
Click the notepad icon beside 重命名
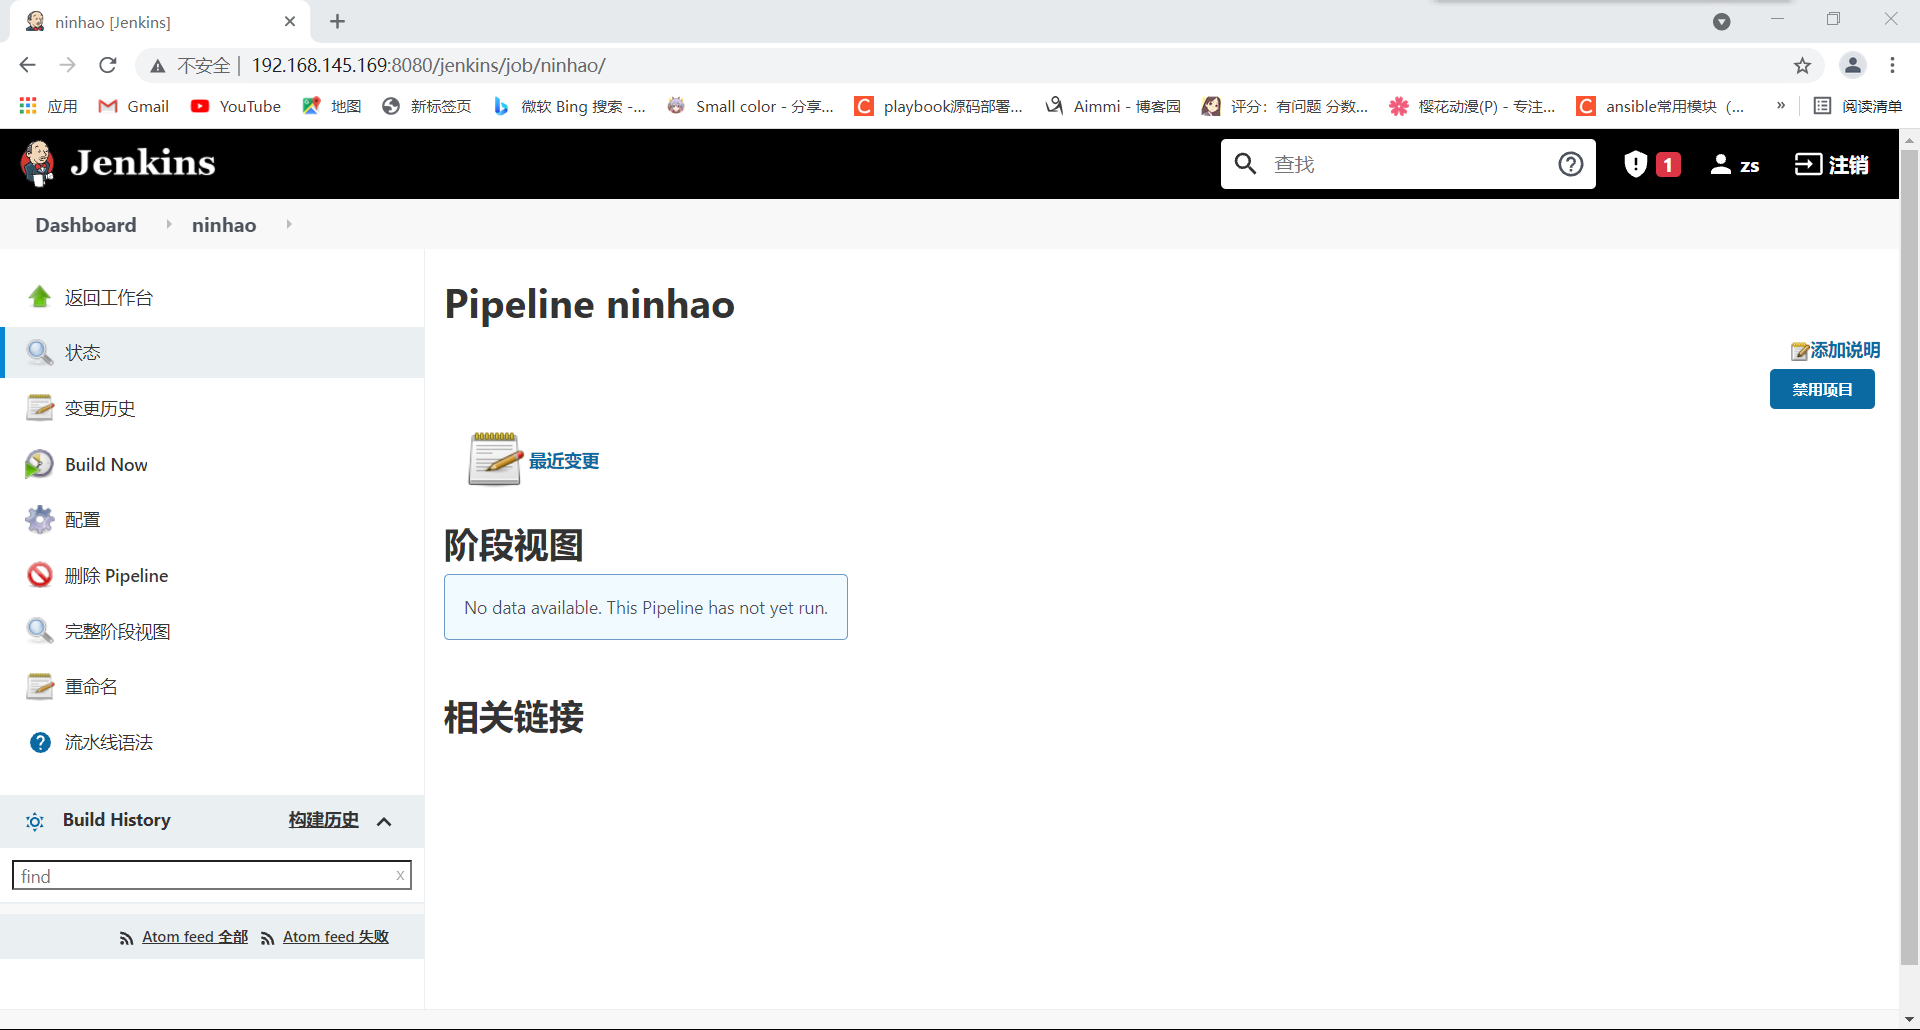pyautogui.click(x=40, y=687)
